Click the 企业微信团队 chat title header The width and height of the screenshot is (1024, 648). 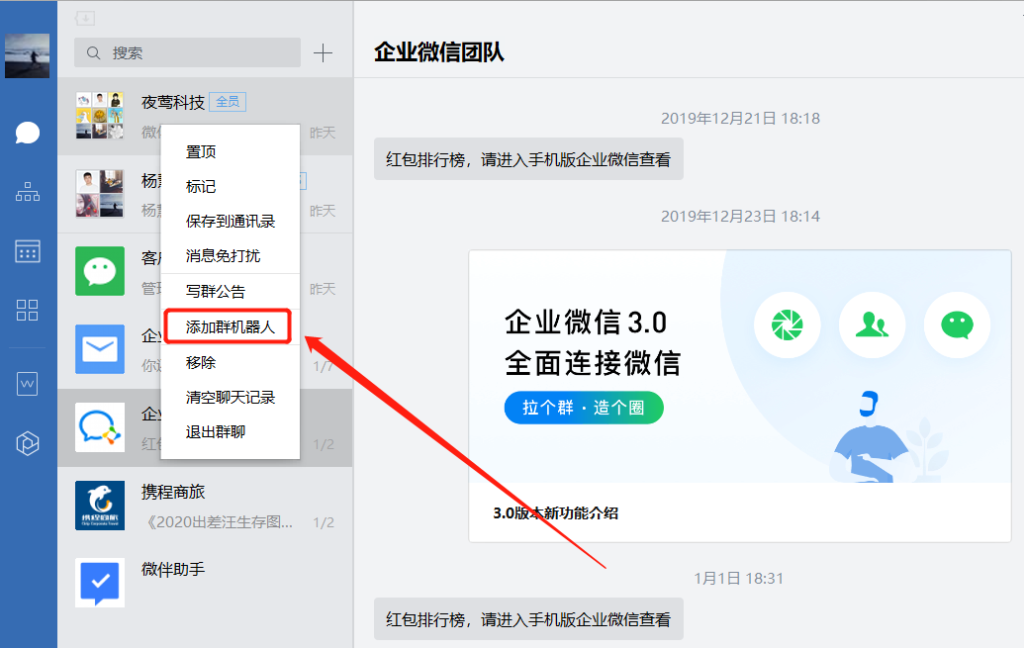439,52
